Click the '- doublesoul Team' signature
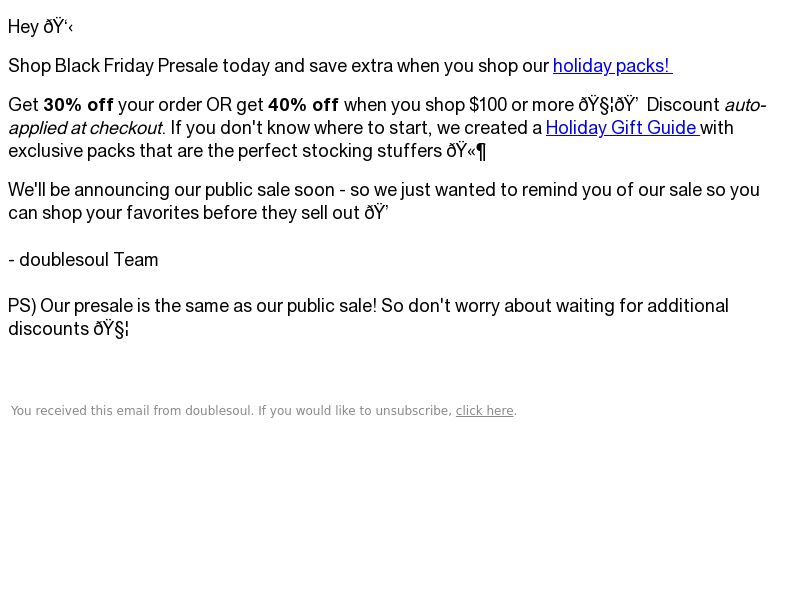 [83, 260]
